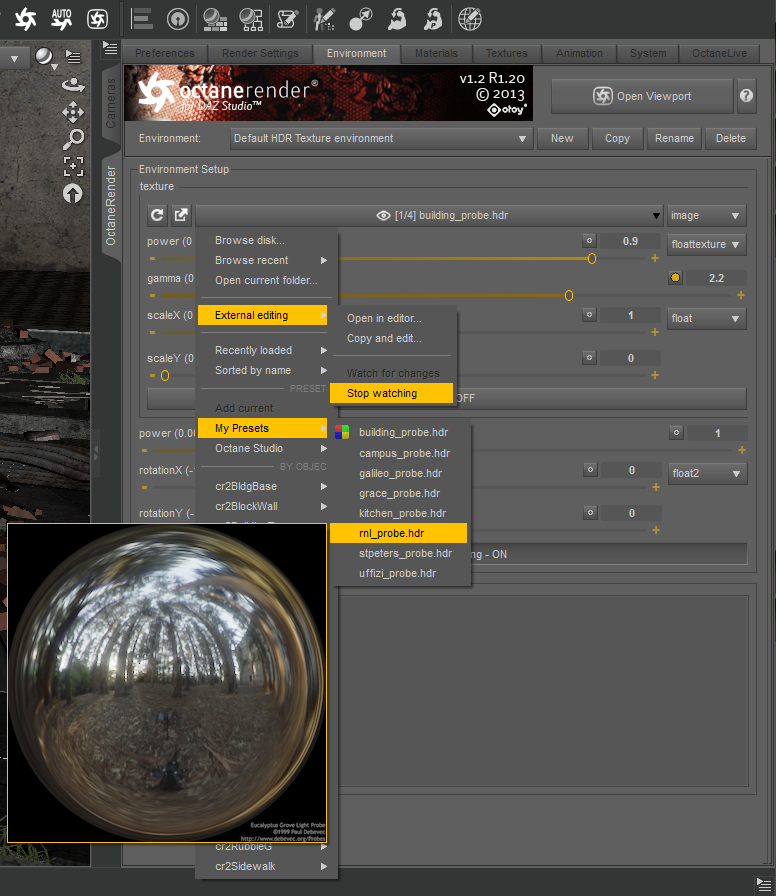
Task: Open the viewport options list icon
Action: pos(73,57)
